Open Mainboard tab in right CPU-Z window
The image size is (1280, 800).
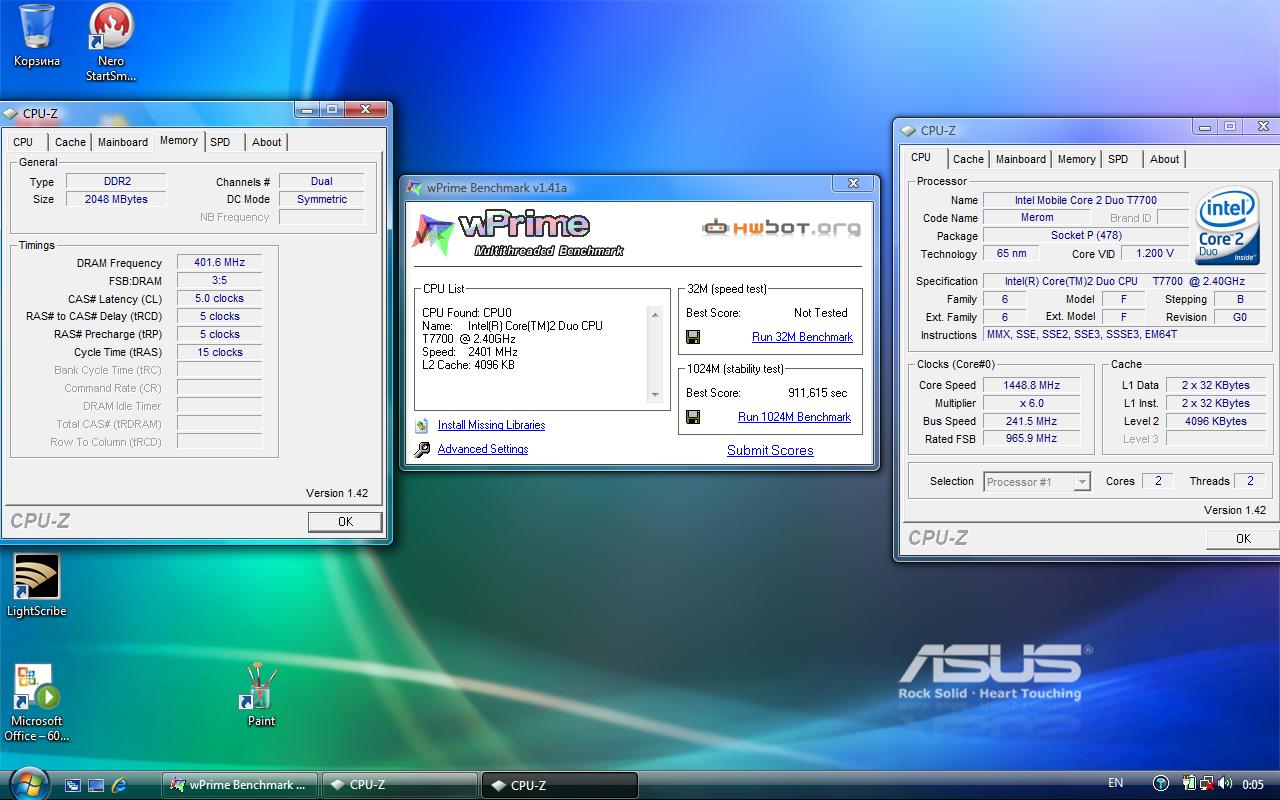pyautogui.click(x=1020, y=159)
